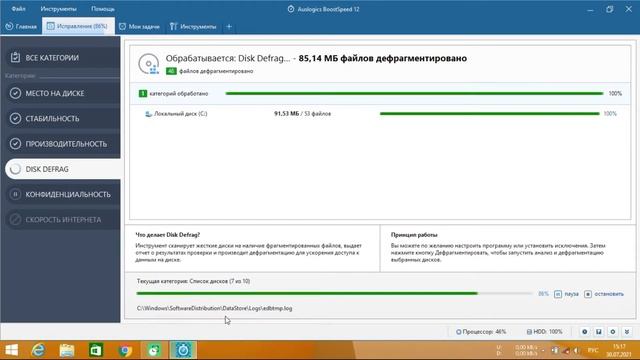The width and height of the screenshot is (640, 360).
Task: Click the save icon in status bar
Action: click(x=599, y=332)
